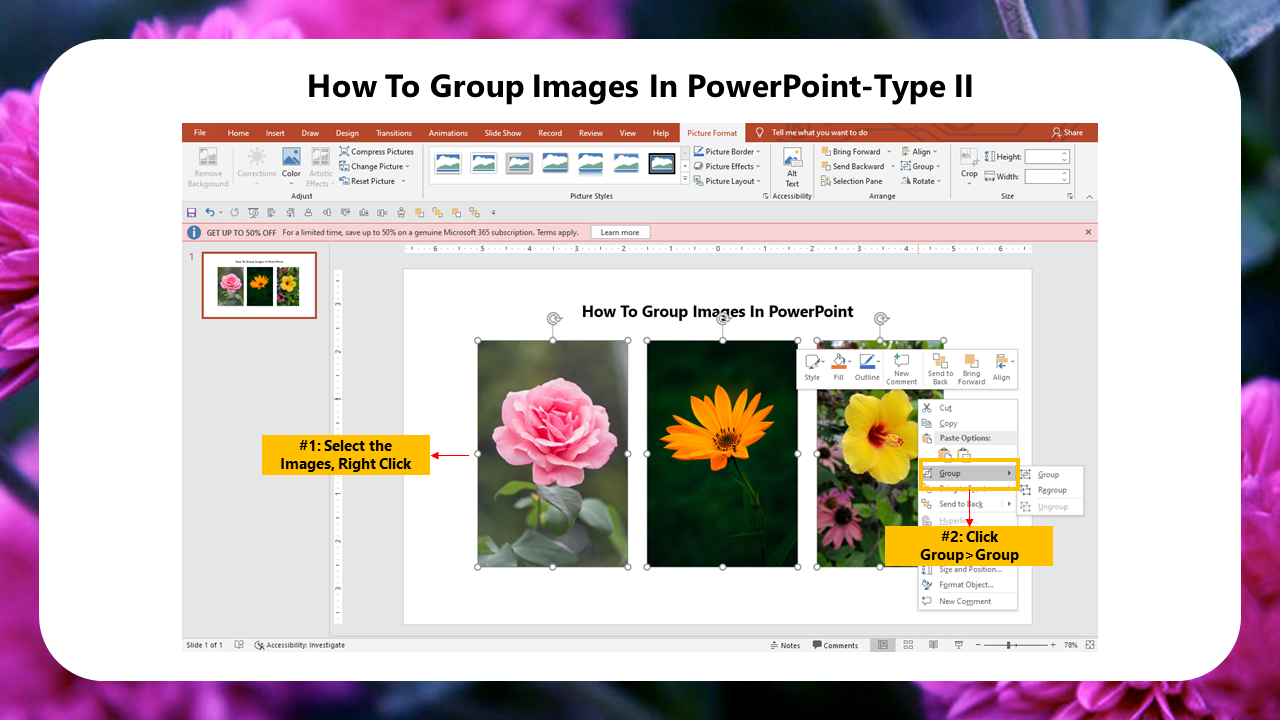Open the Picture Border dropdown
Viewport: 1280px width, 720px height.
(729, 152)
